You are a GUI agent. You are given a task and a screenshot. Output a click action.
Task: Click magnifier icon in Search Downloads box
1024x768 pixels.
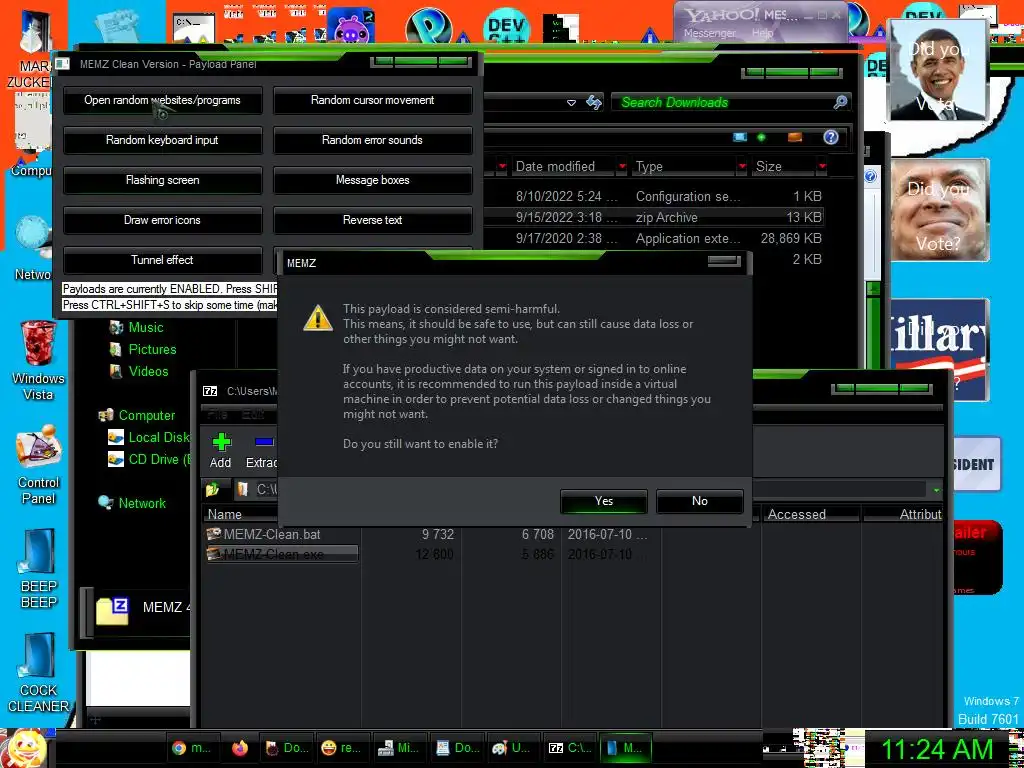[x=840, y=102]
